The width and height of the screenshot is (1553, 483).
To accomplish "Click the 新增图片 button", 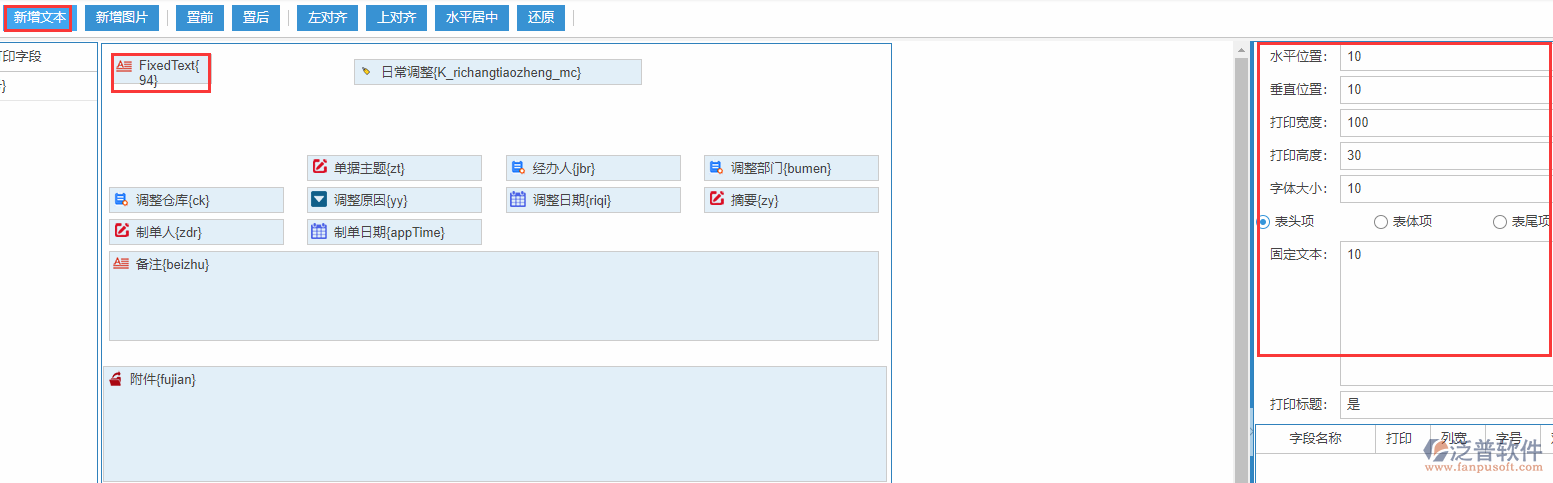I will click(x=122, y=17).
